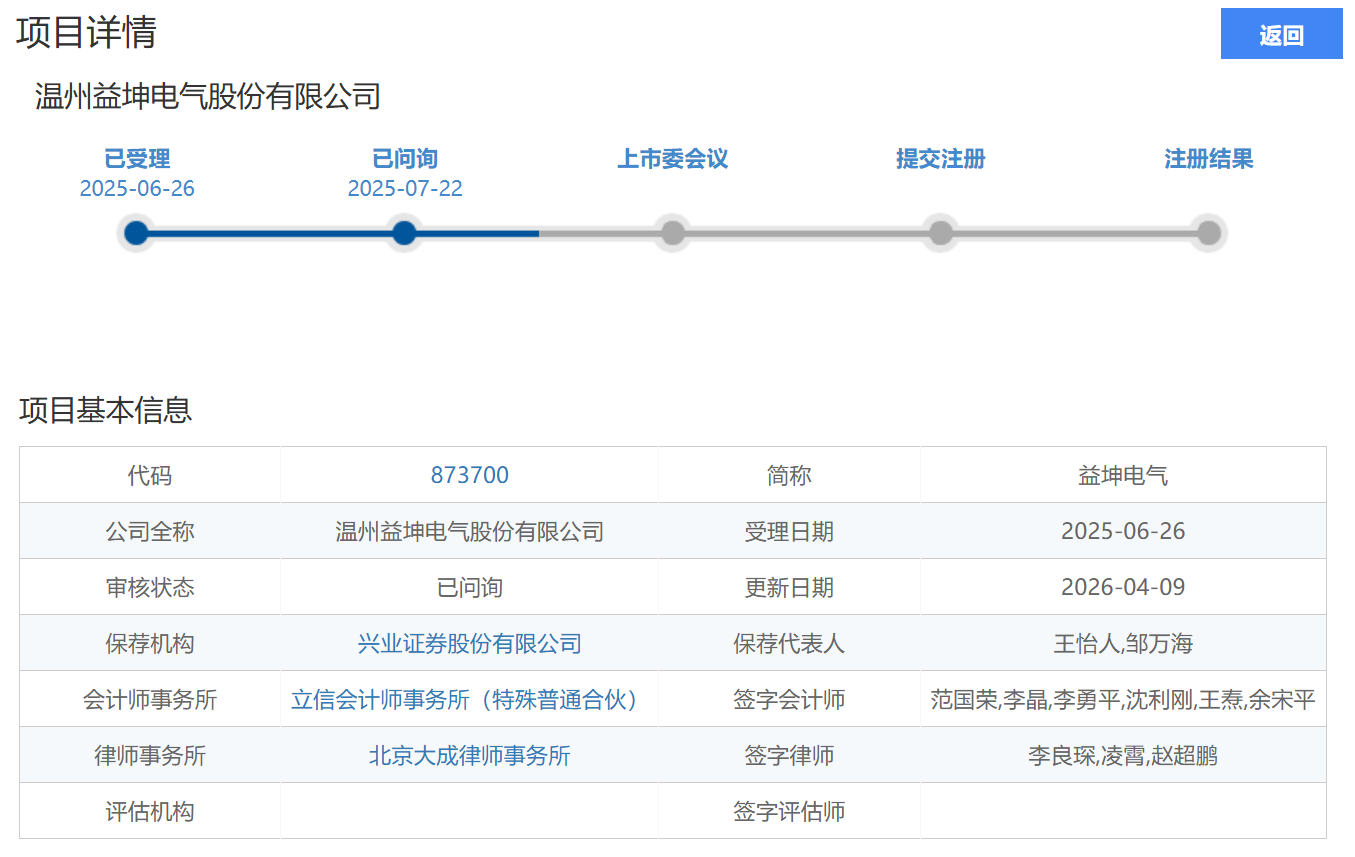Click the 李良琛,凌霄,赵超鹏 signing lawyers cell
The width and height of the screenshot is (1355, 857).
pos(1123,755)
